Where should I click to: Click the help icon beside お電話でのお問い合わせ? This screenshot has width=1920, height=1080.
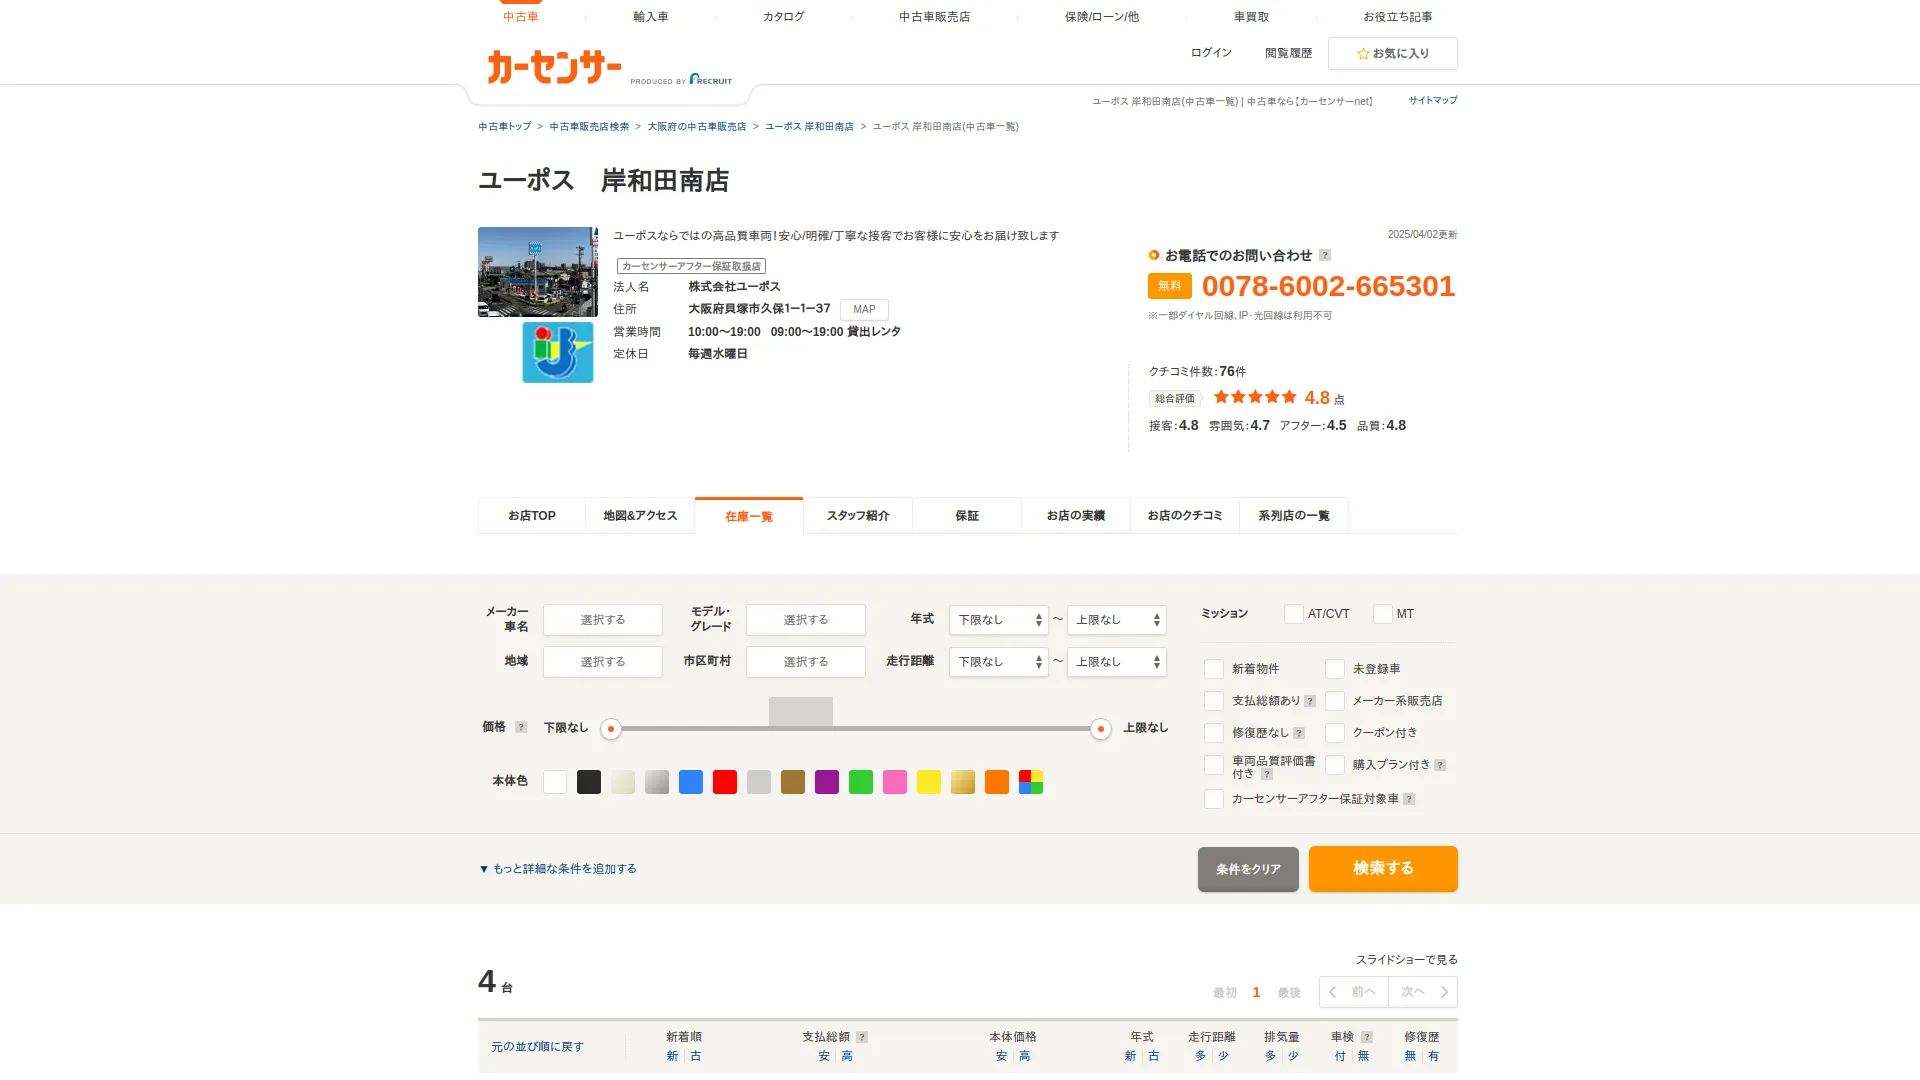1325,255
